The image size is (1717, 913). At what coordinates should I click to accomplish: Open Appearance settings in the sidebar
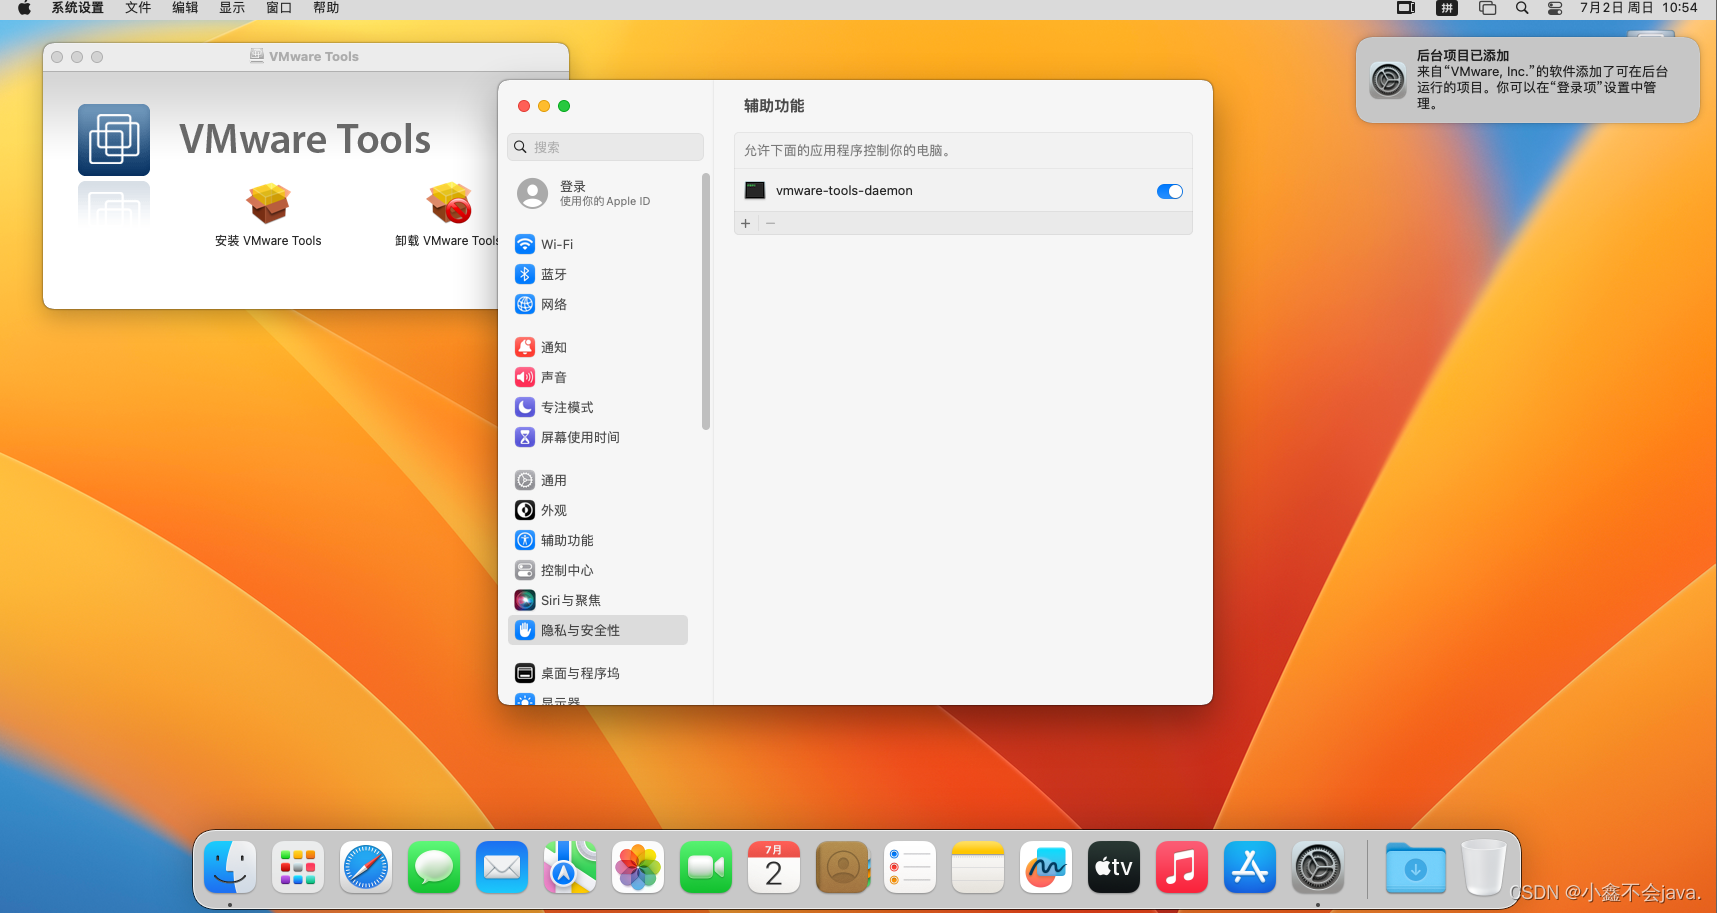click(598, 510)
